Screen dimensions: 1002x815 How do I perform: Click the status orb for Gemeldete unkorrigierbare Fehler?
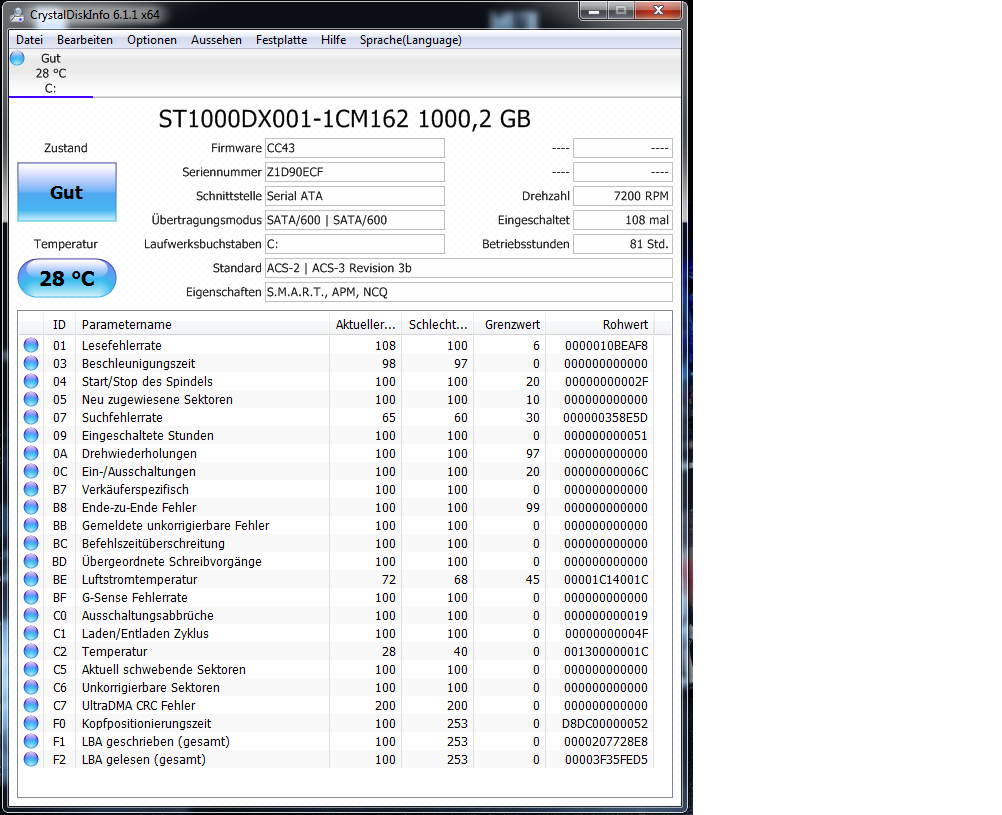pyautogui.click(x=31, y=525)
